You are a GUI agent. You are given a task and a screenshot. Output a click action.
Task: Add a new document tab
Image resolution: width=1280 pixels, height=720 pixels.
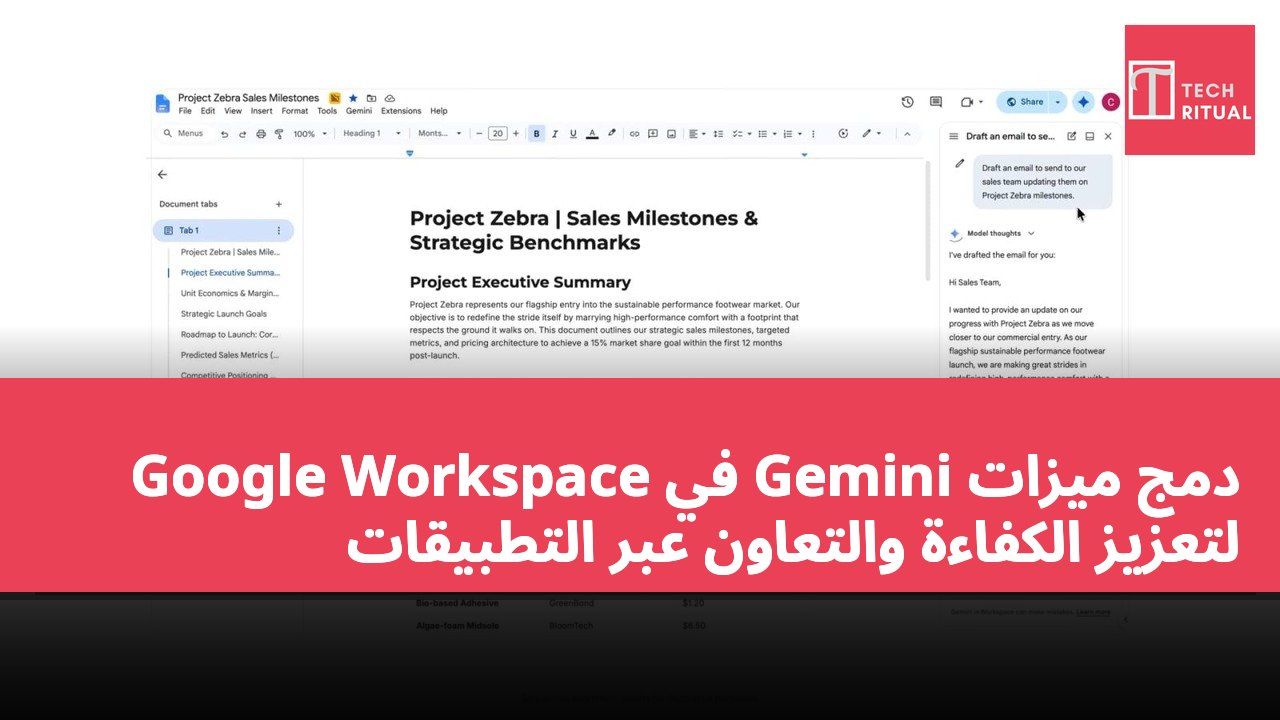[279, 204]
